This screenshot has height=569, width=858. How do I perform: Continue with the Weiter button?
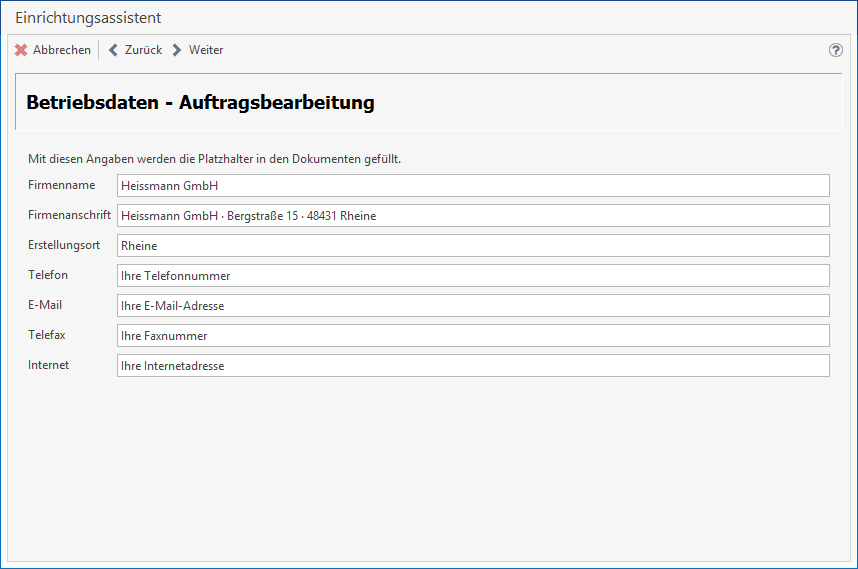pyautogui.click(x=206, y=50)
